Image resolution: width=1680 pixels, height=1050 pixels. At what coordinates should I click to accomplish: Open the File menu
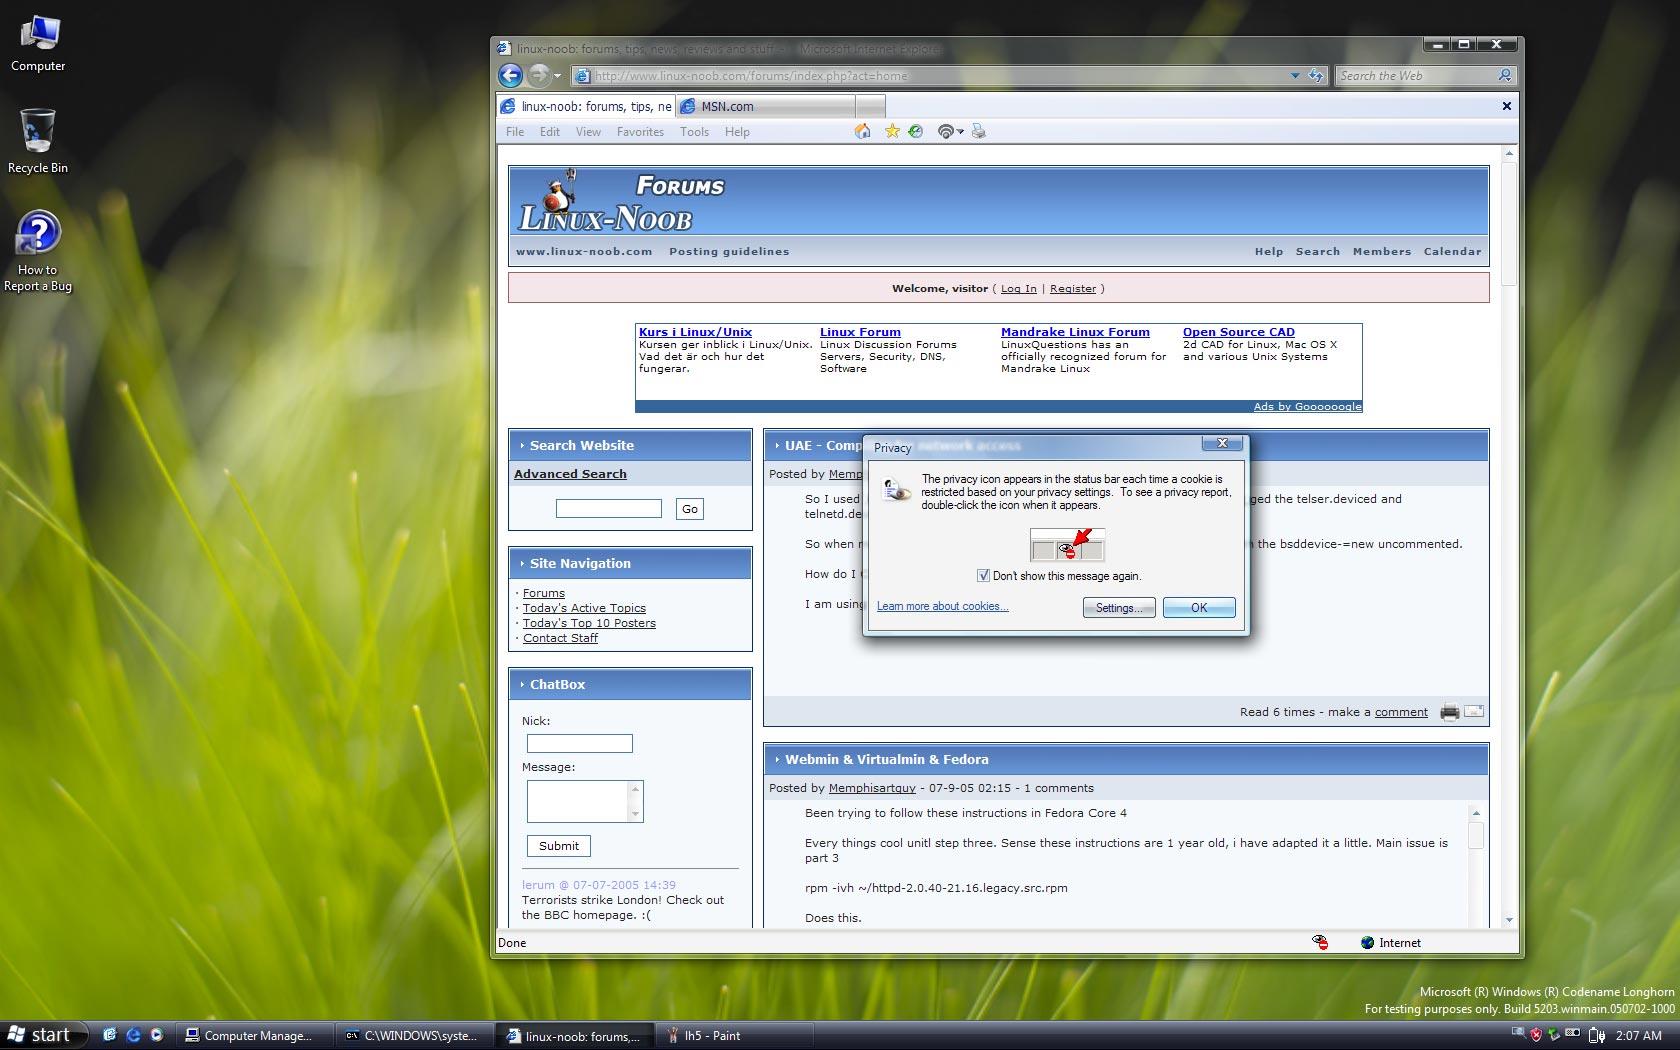pyautogui.click(x=515, y=132)
